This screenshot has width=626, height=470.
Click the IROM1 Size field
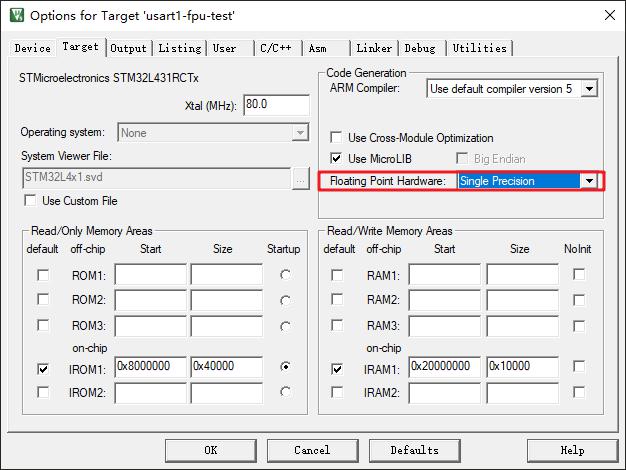pos(227,367)
